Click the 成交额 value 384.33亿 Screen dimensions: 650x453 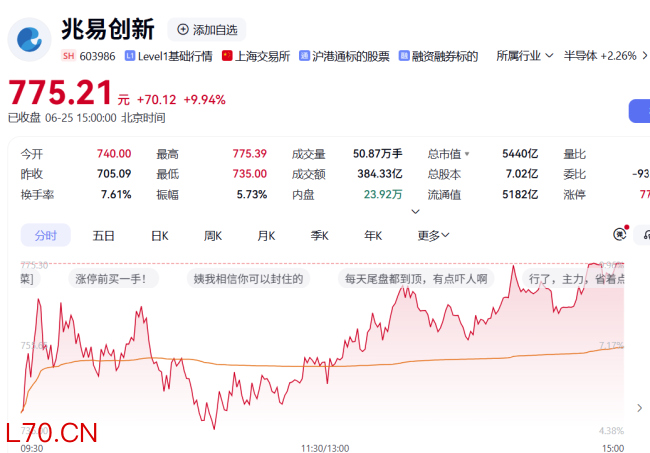[380, 174]
